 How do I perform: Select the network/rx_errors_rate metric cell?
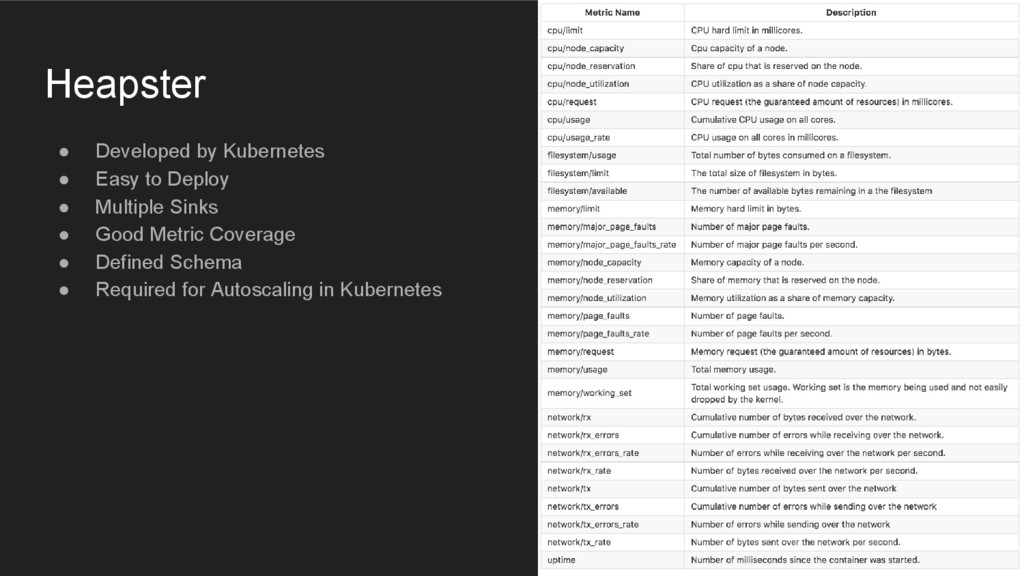click(x=593, y=453)
